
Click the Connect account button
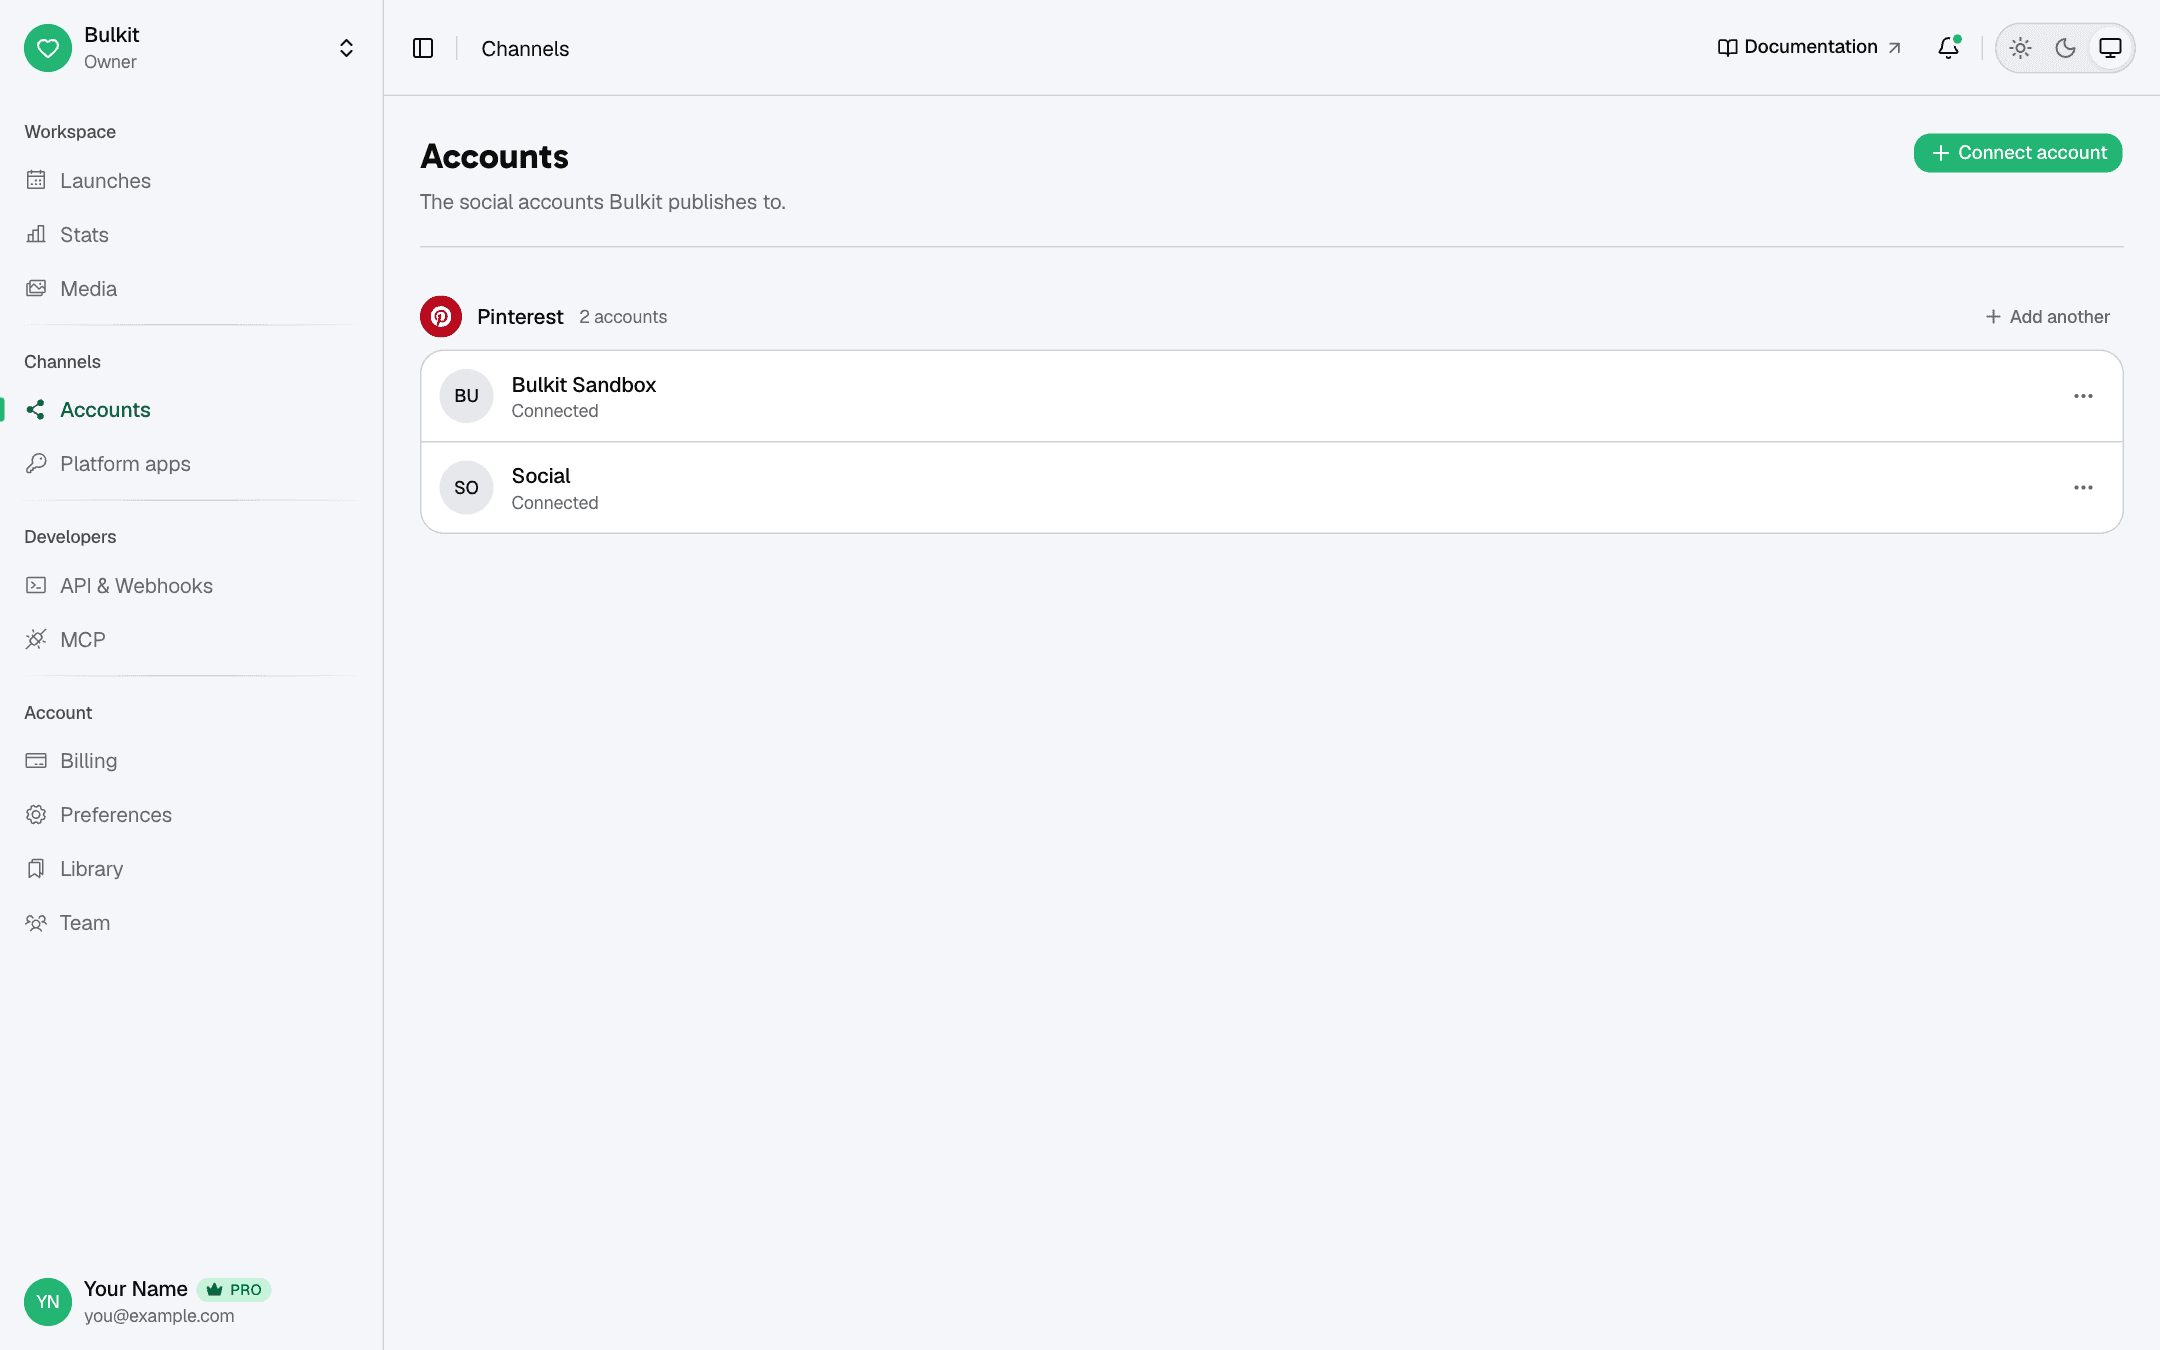2018,152
